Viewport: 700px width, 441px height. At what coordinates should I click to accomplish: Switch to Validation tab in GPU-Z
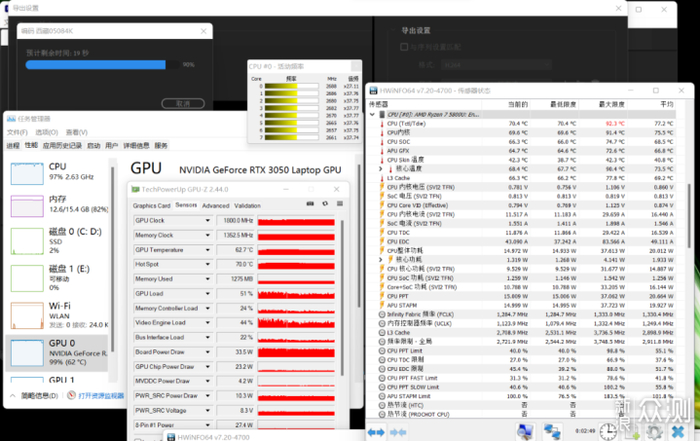(247, 206)
